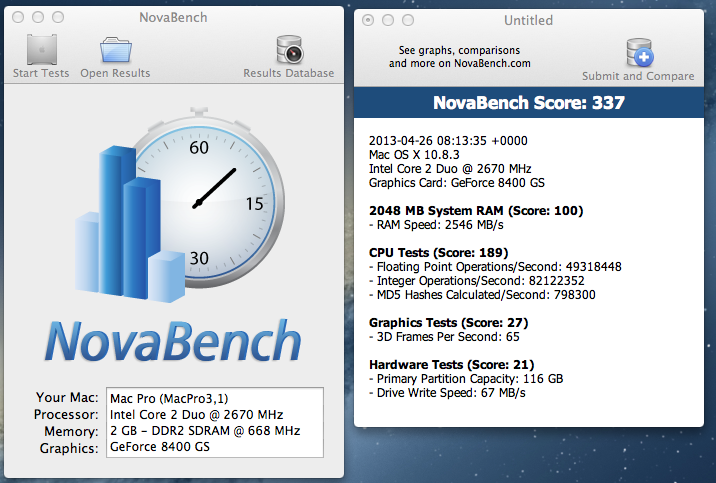716x483 pixels.
Task: Select Primary Partition Capacity: 116 GB line
Action: tap(466, 379)
